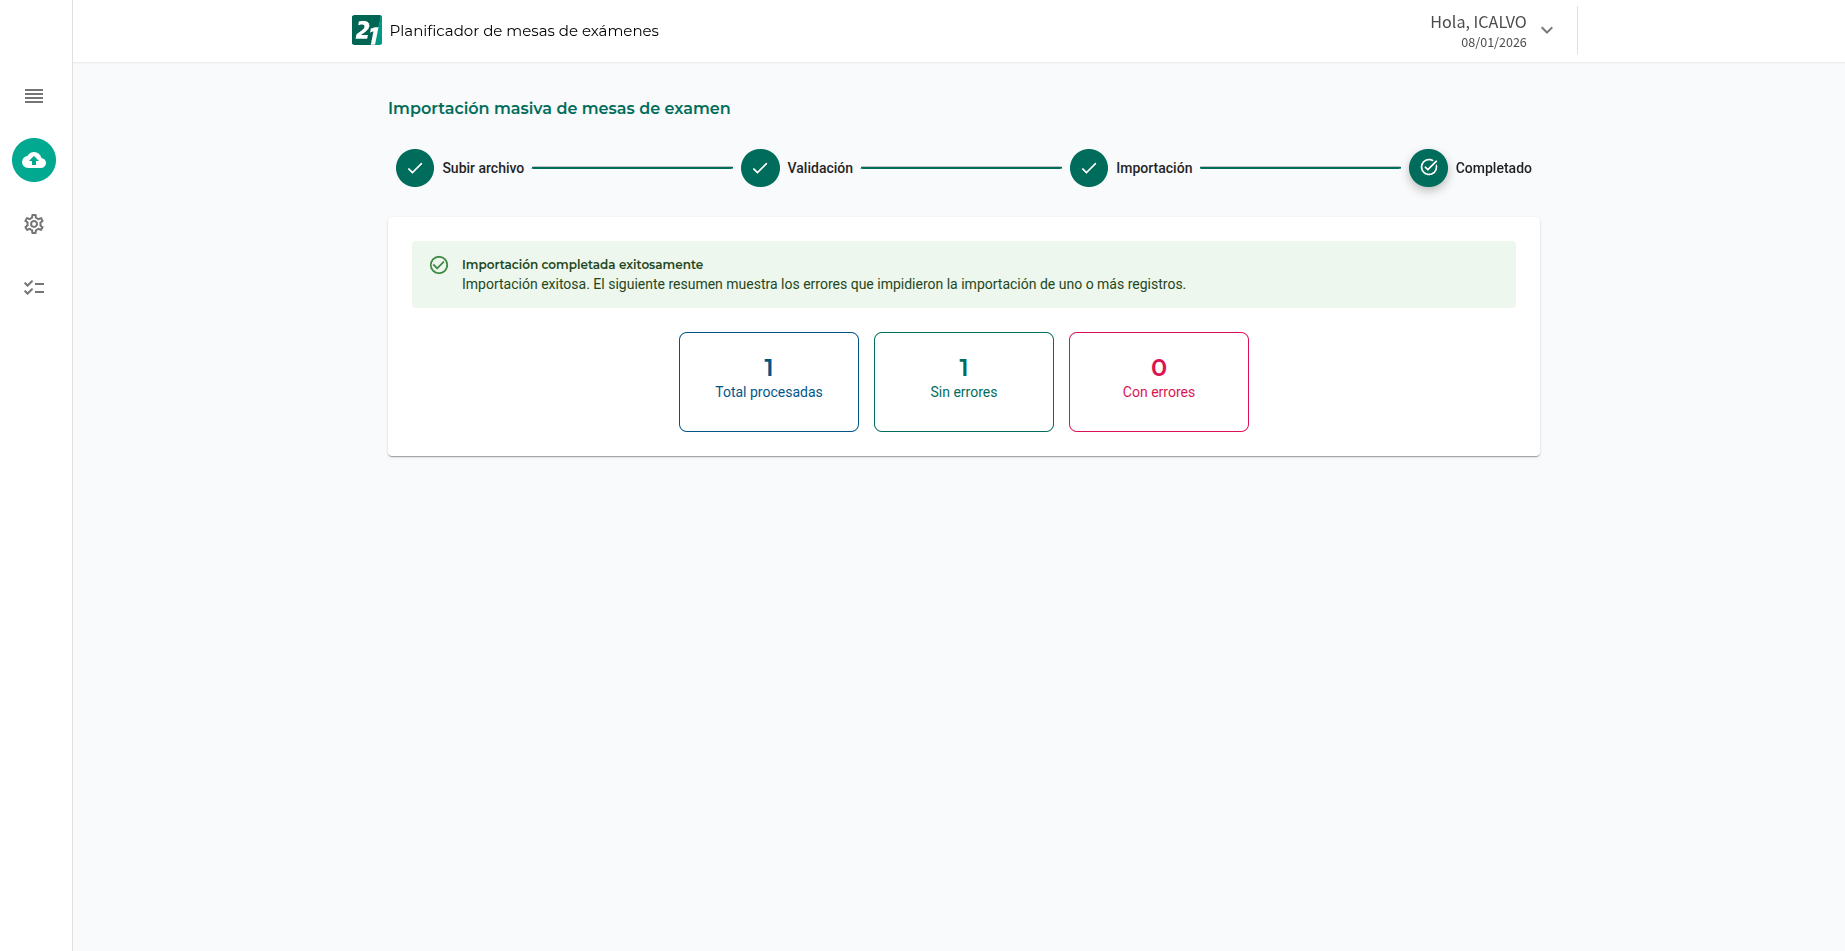Click the Importación completada exitosamente message

tap(583, 264)
